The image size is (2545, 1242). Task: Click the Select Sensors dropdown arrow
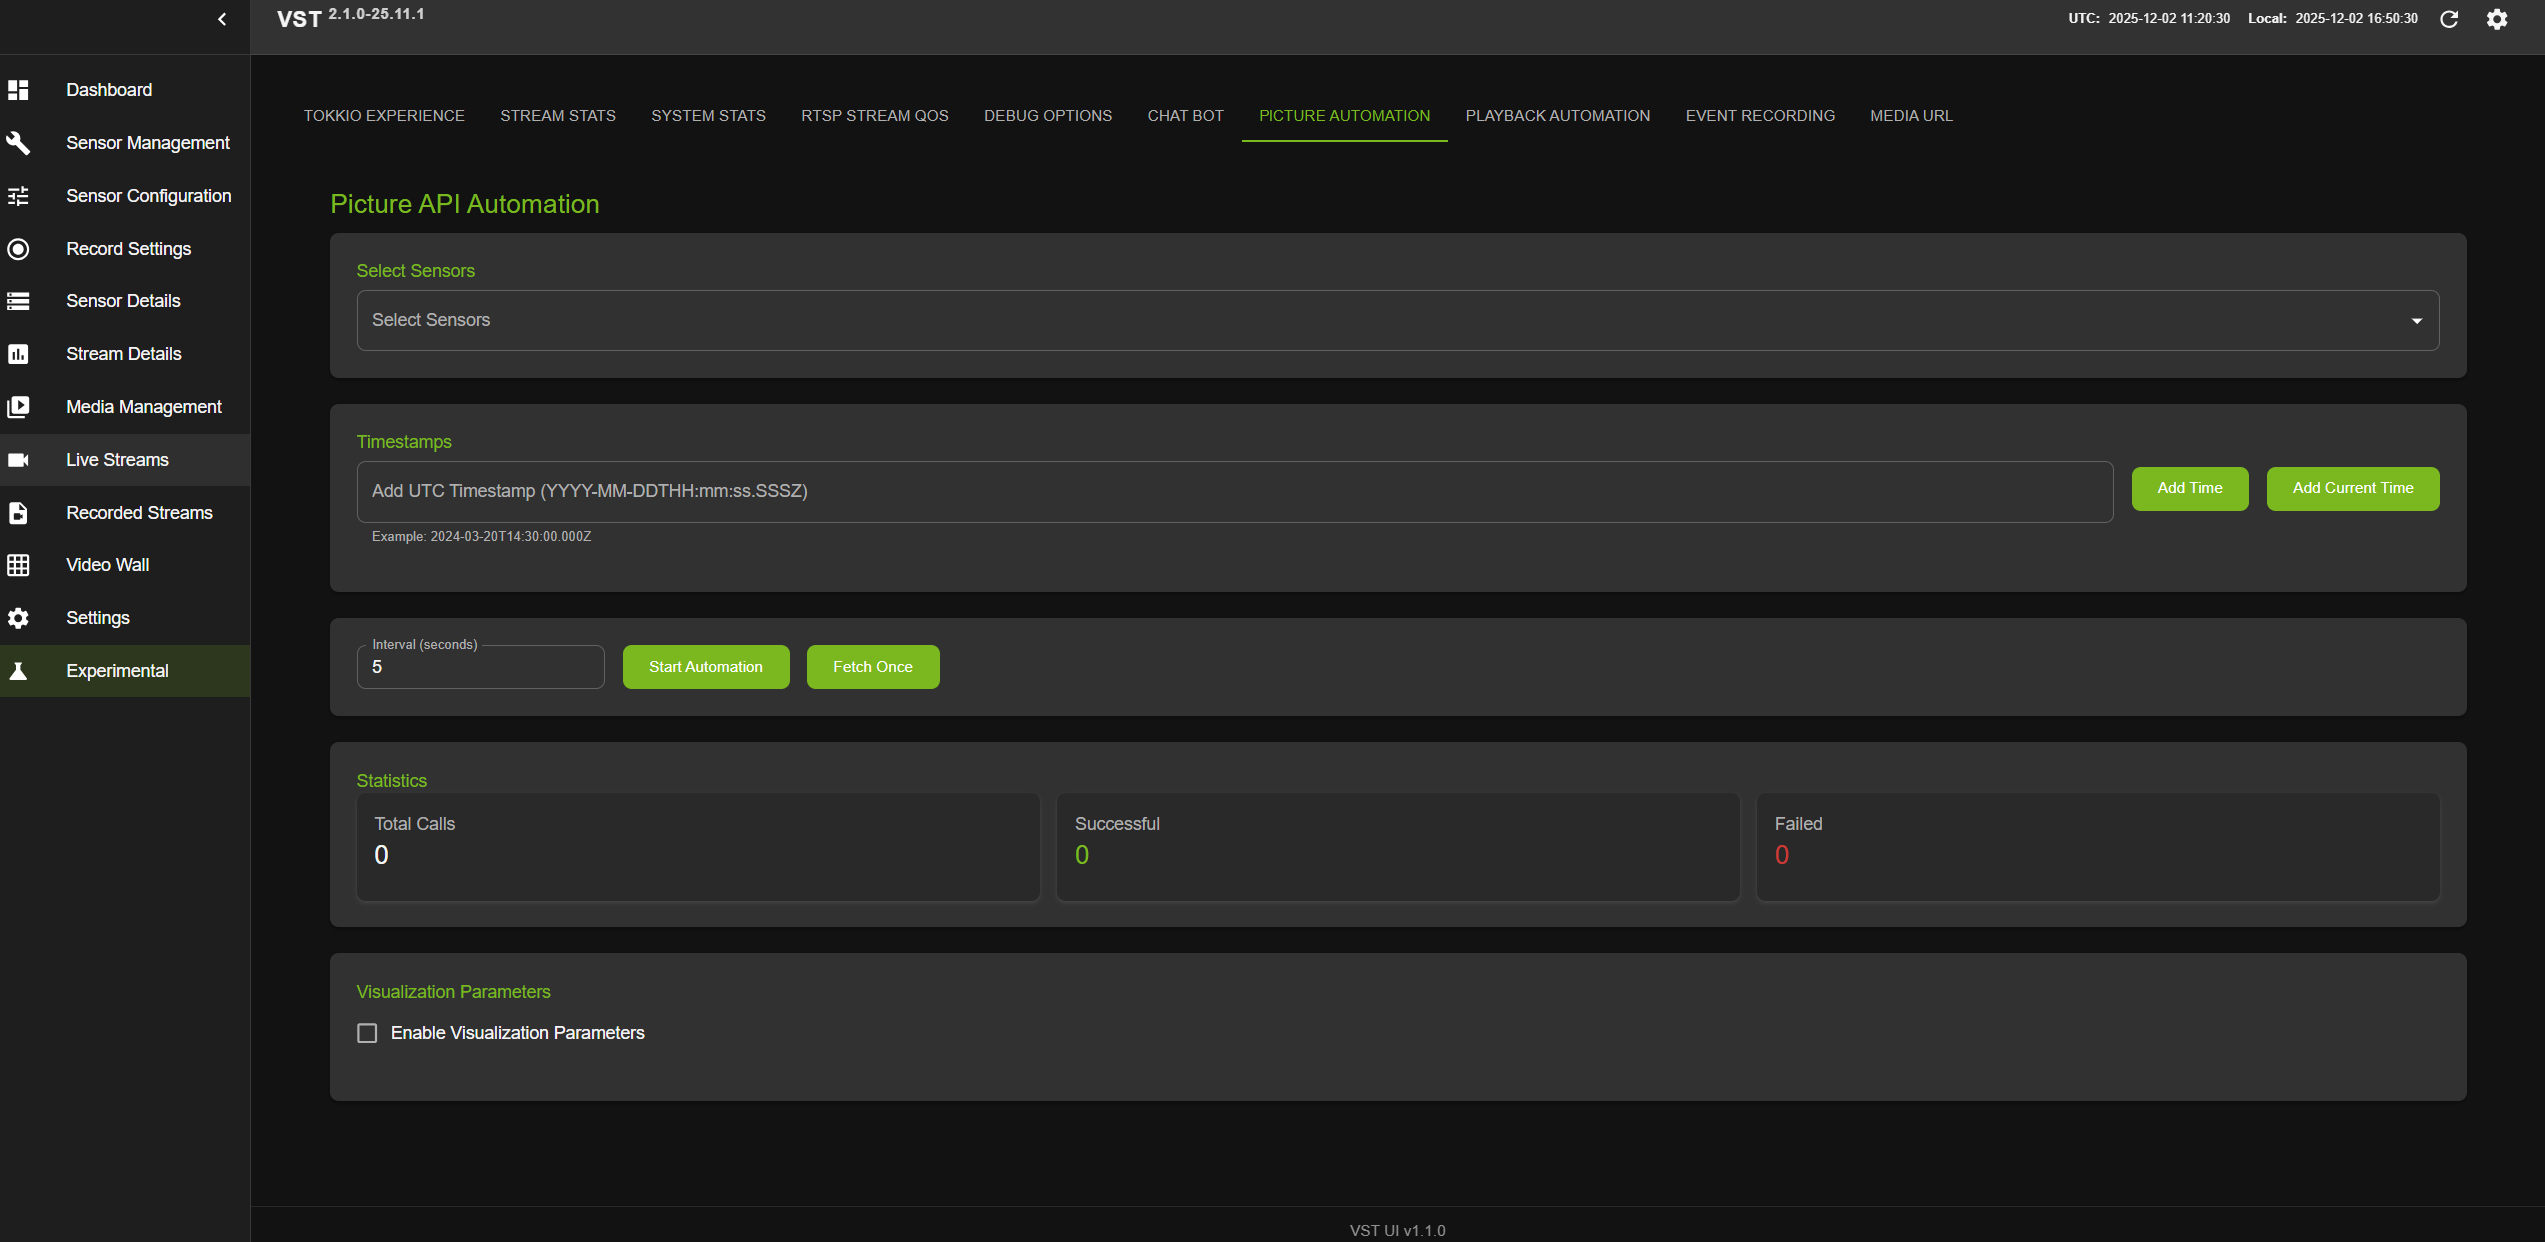(x=2416, y=321)
